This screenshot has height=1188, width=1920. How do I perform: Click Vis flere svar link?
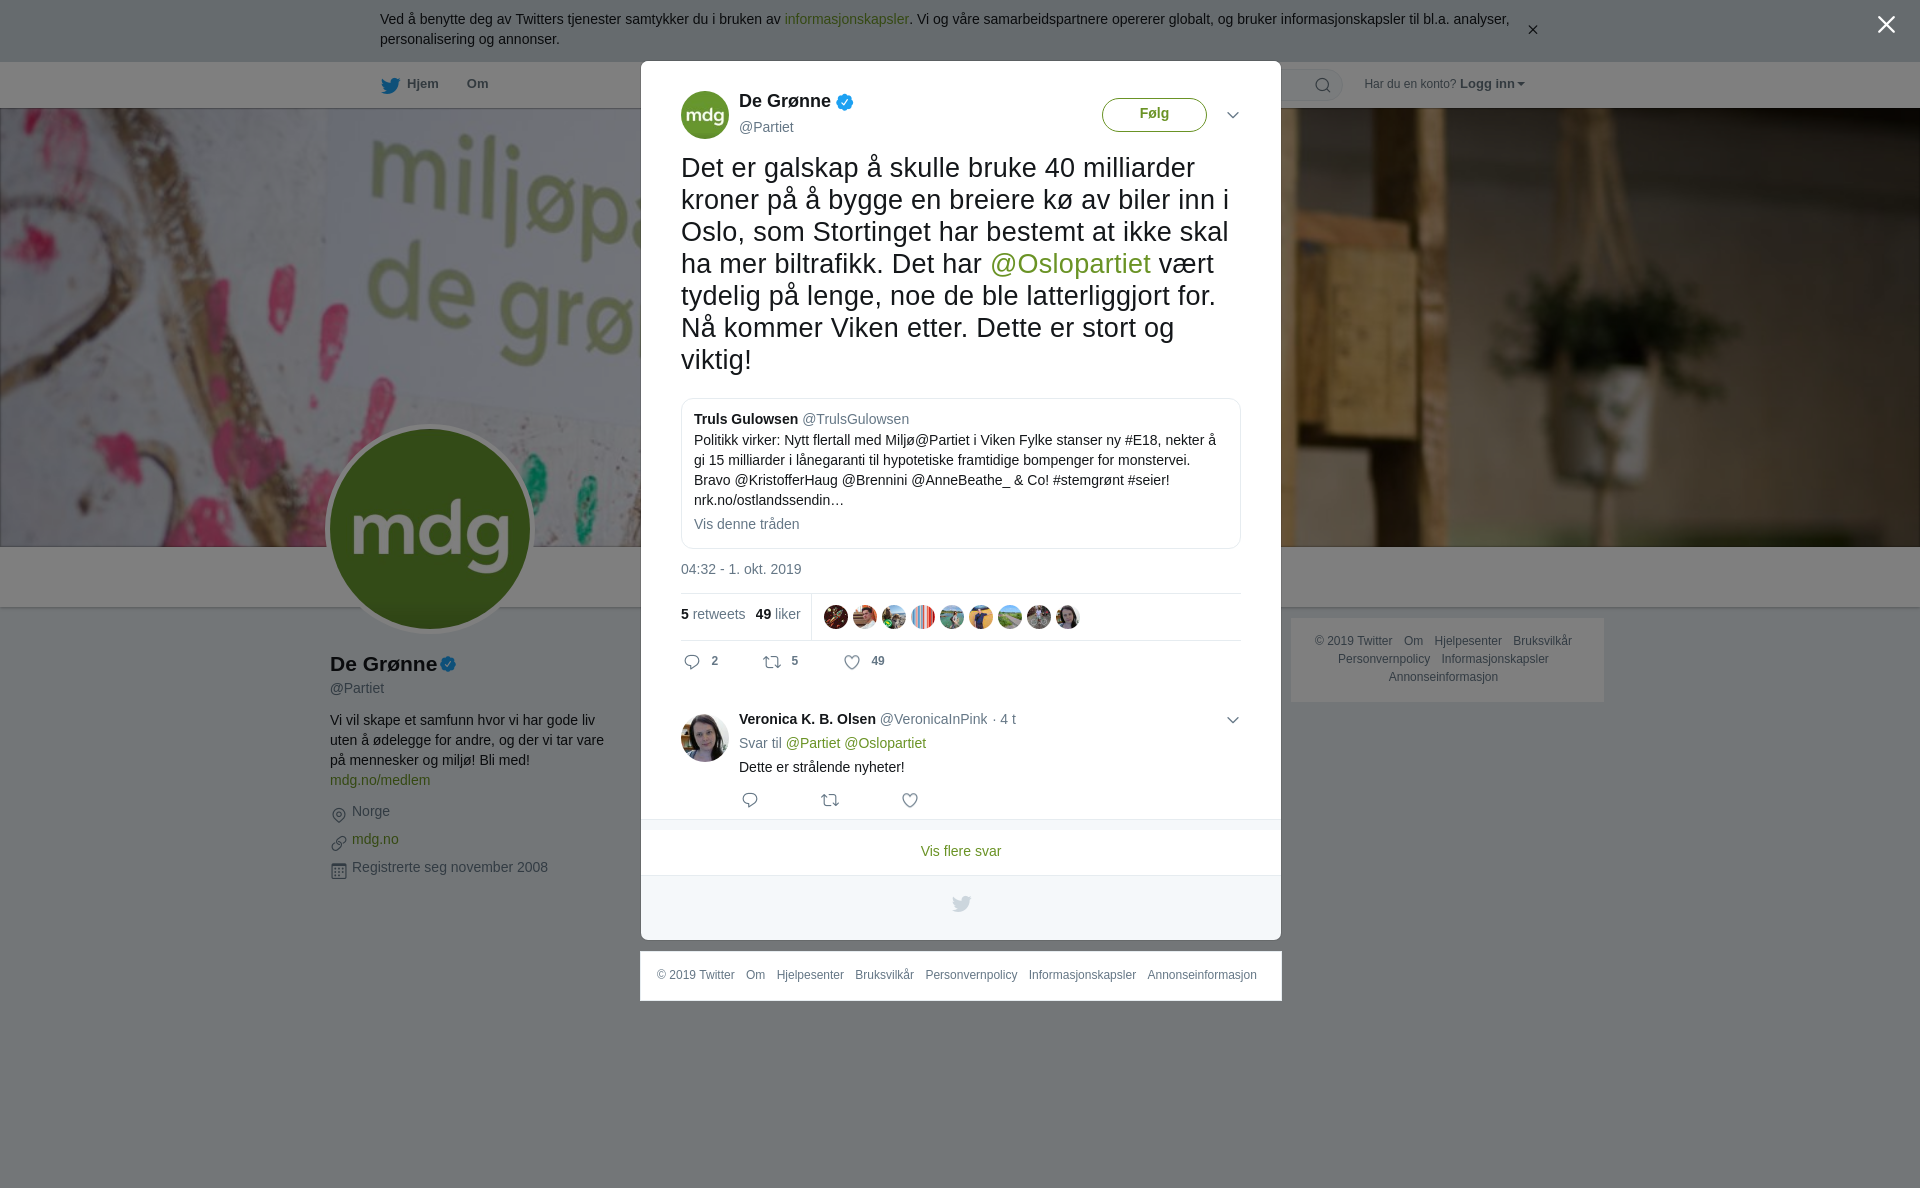tap(961, 851)
